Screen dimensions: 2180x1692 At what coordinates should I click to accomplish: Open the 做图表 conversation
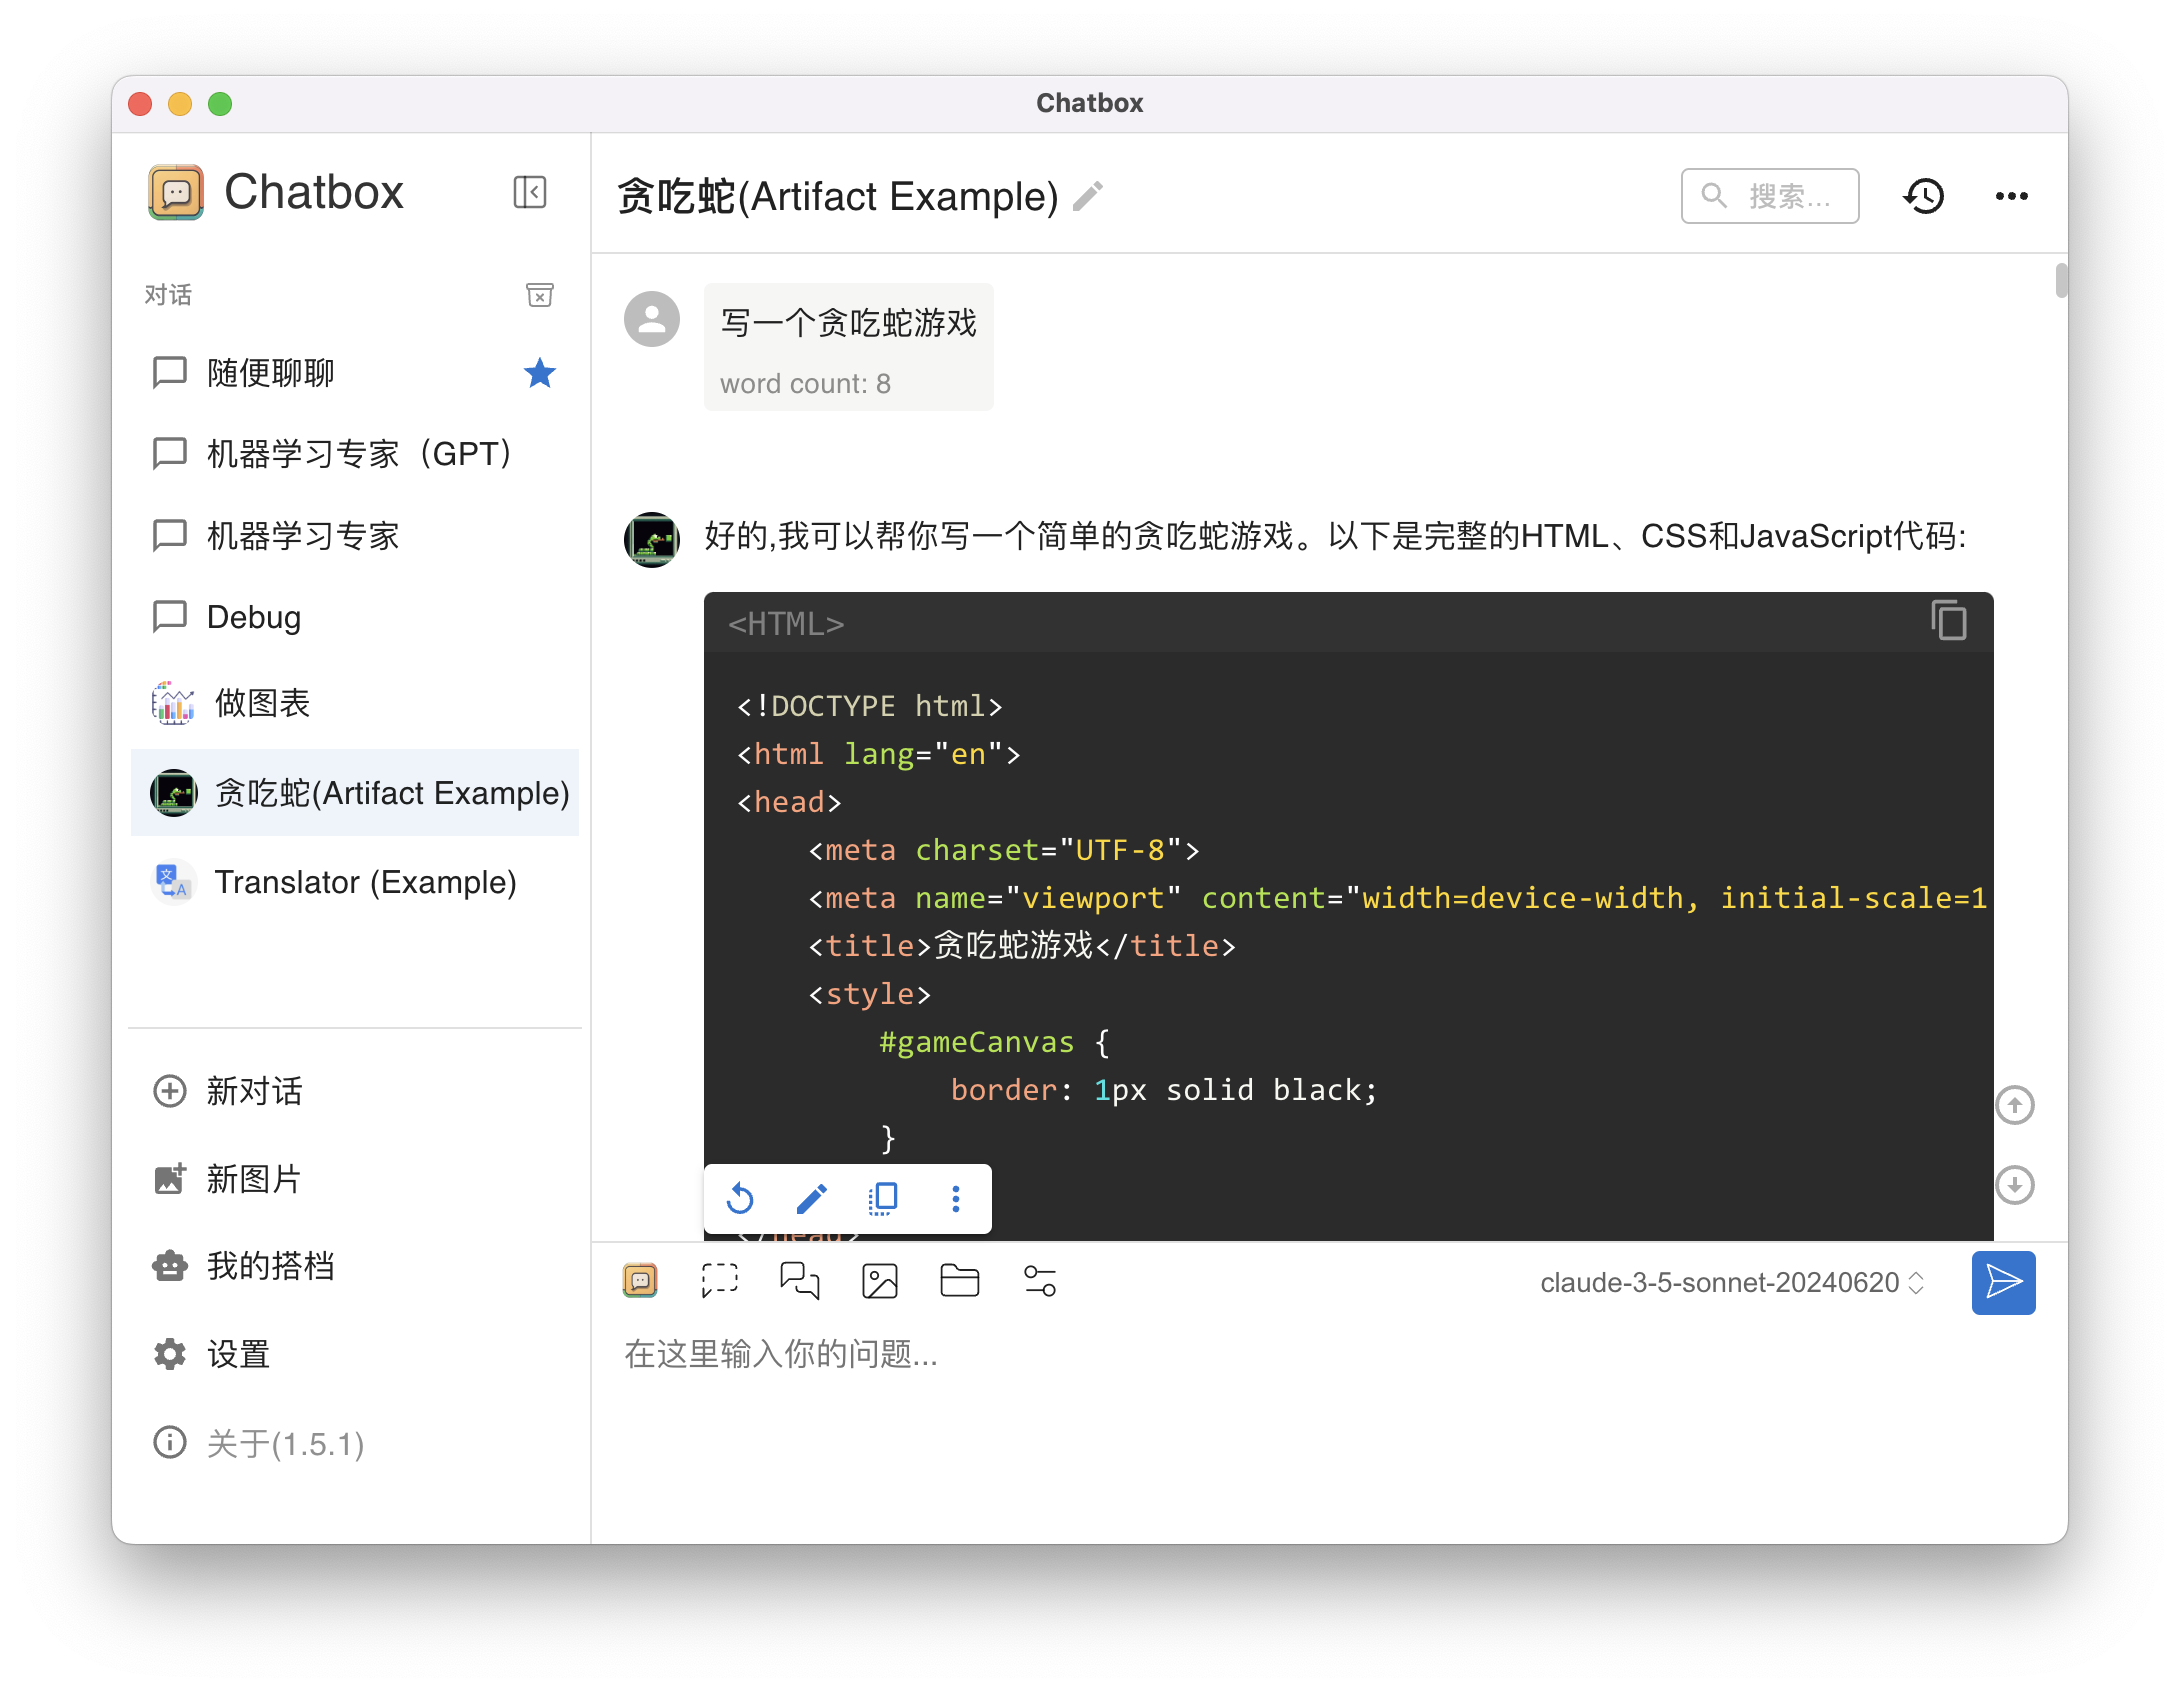(262, 703)
